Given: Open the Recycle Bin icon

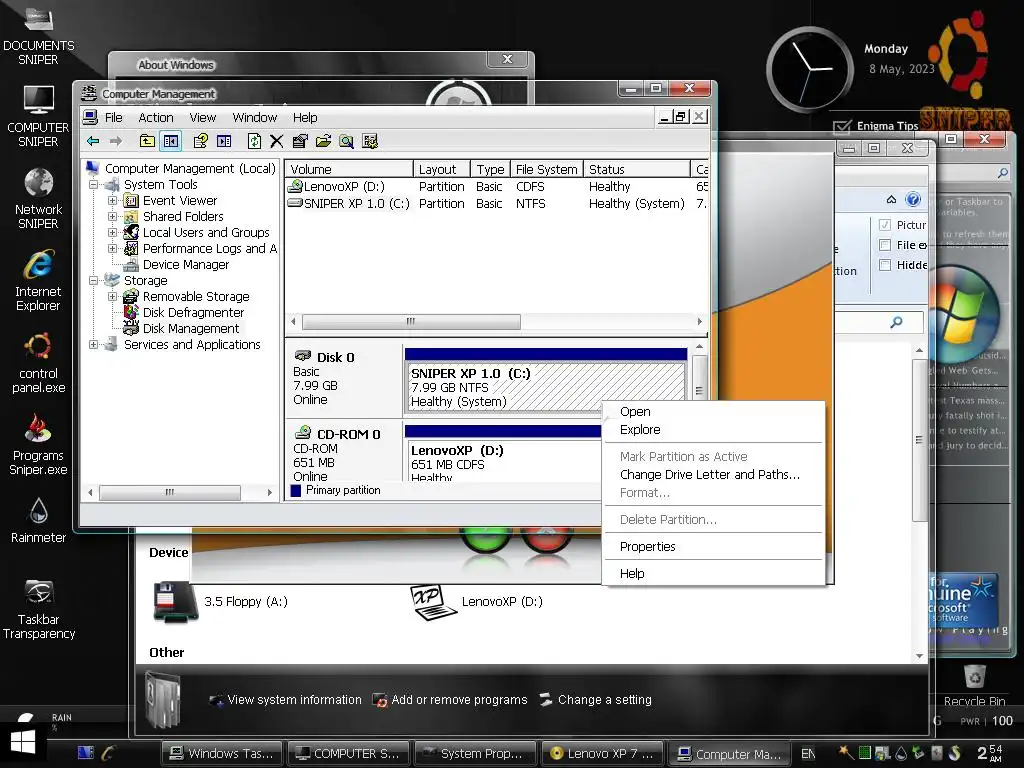Looking at the screenshot, I should pyautogui.click(x=974, y=684).
